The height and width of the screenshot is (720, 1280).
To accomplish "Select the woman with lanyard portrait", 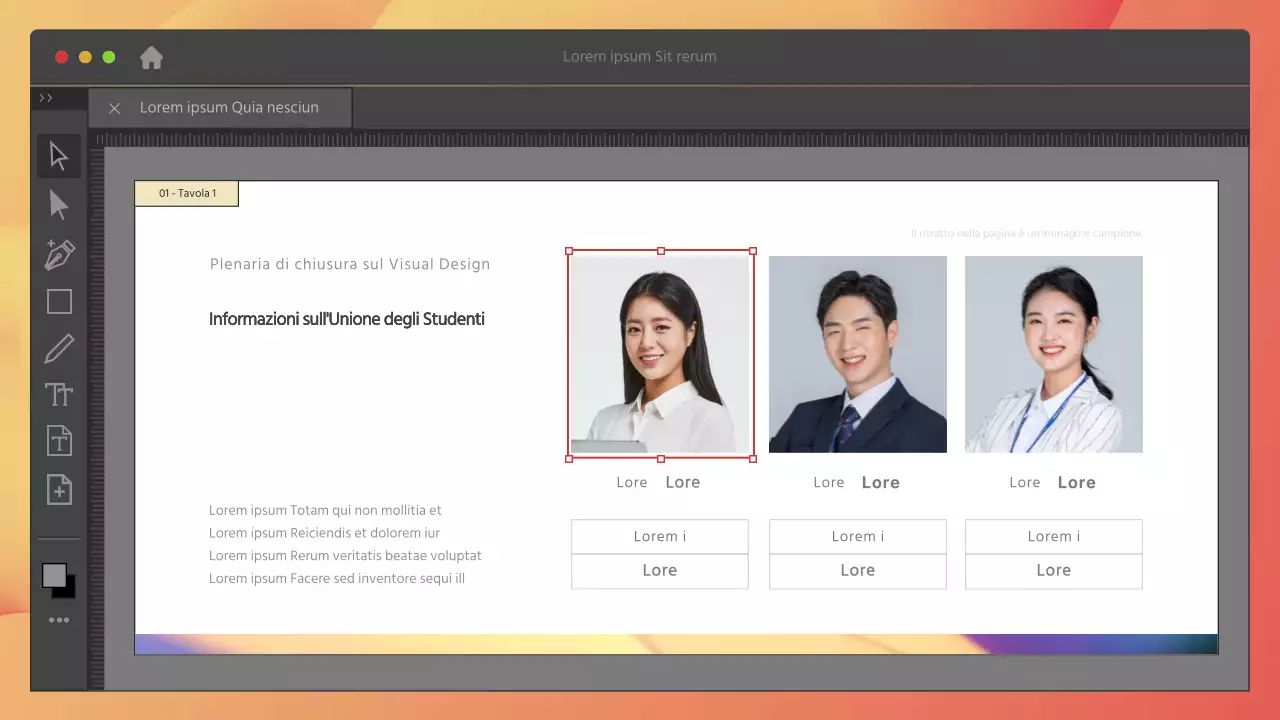I will coord(1053,354).
